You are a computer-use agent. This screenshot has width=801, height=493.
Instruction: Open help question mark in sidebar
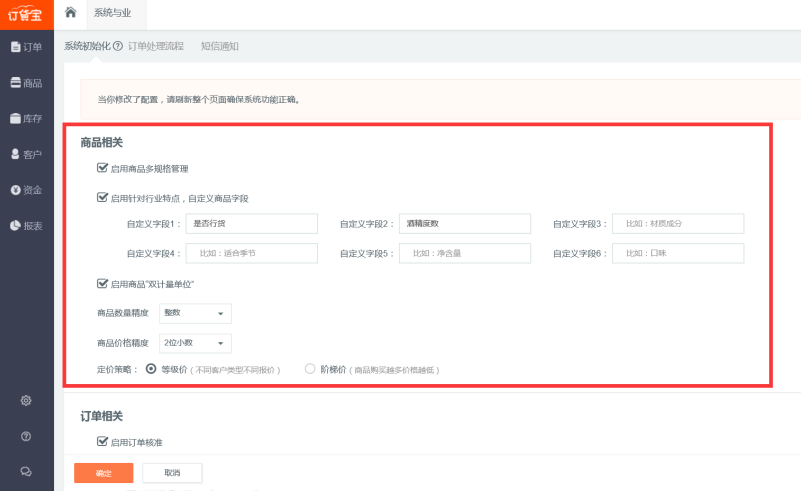[x=26, y=436]
